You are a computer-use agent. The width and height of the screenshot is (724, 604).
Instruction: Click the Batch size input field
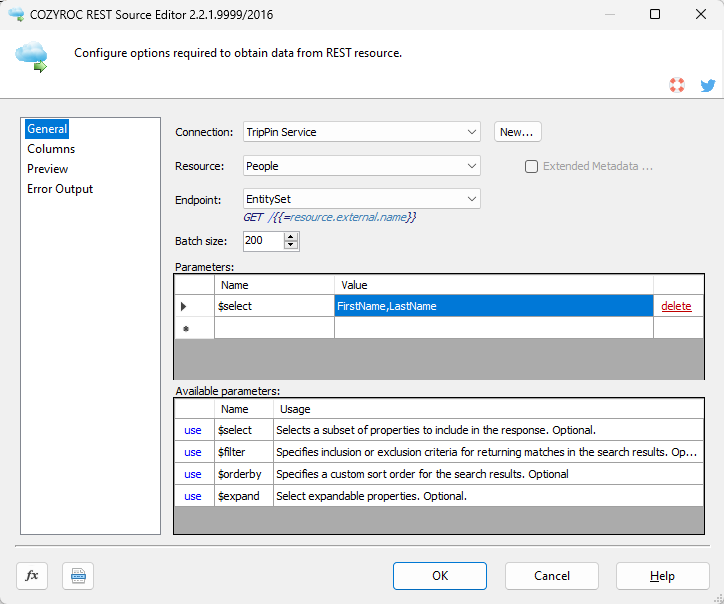[x=264, y=241]
